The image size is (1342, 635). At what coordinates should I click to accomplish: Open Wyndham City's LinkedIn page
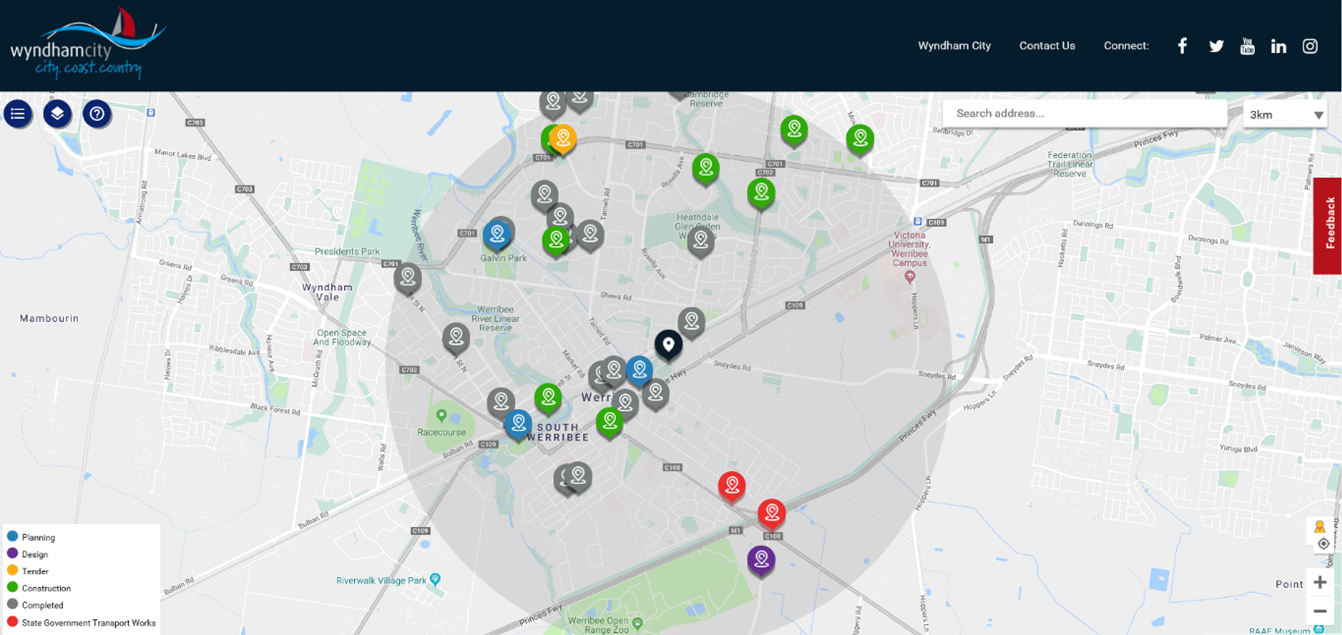point(1278,46)
